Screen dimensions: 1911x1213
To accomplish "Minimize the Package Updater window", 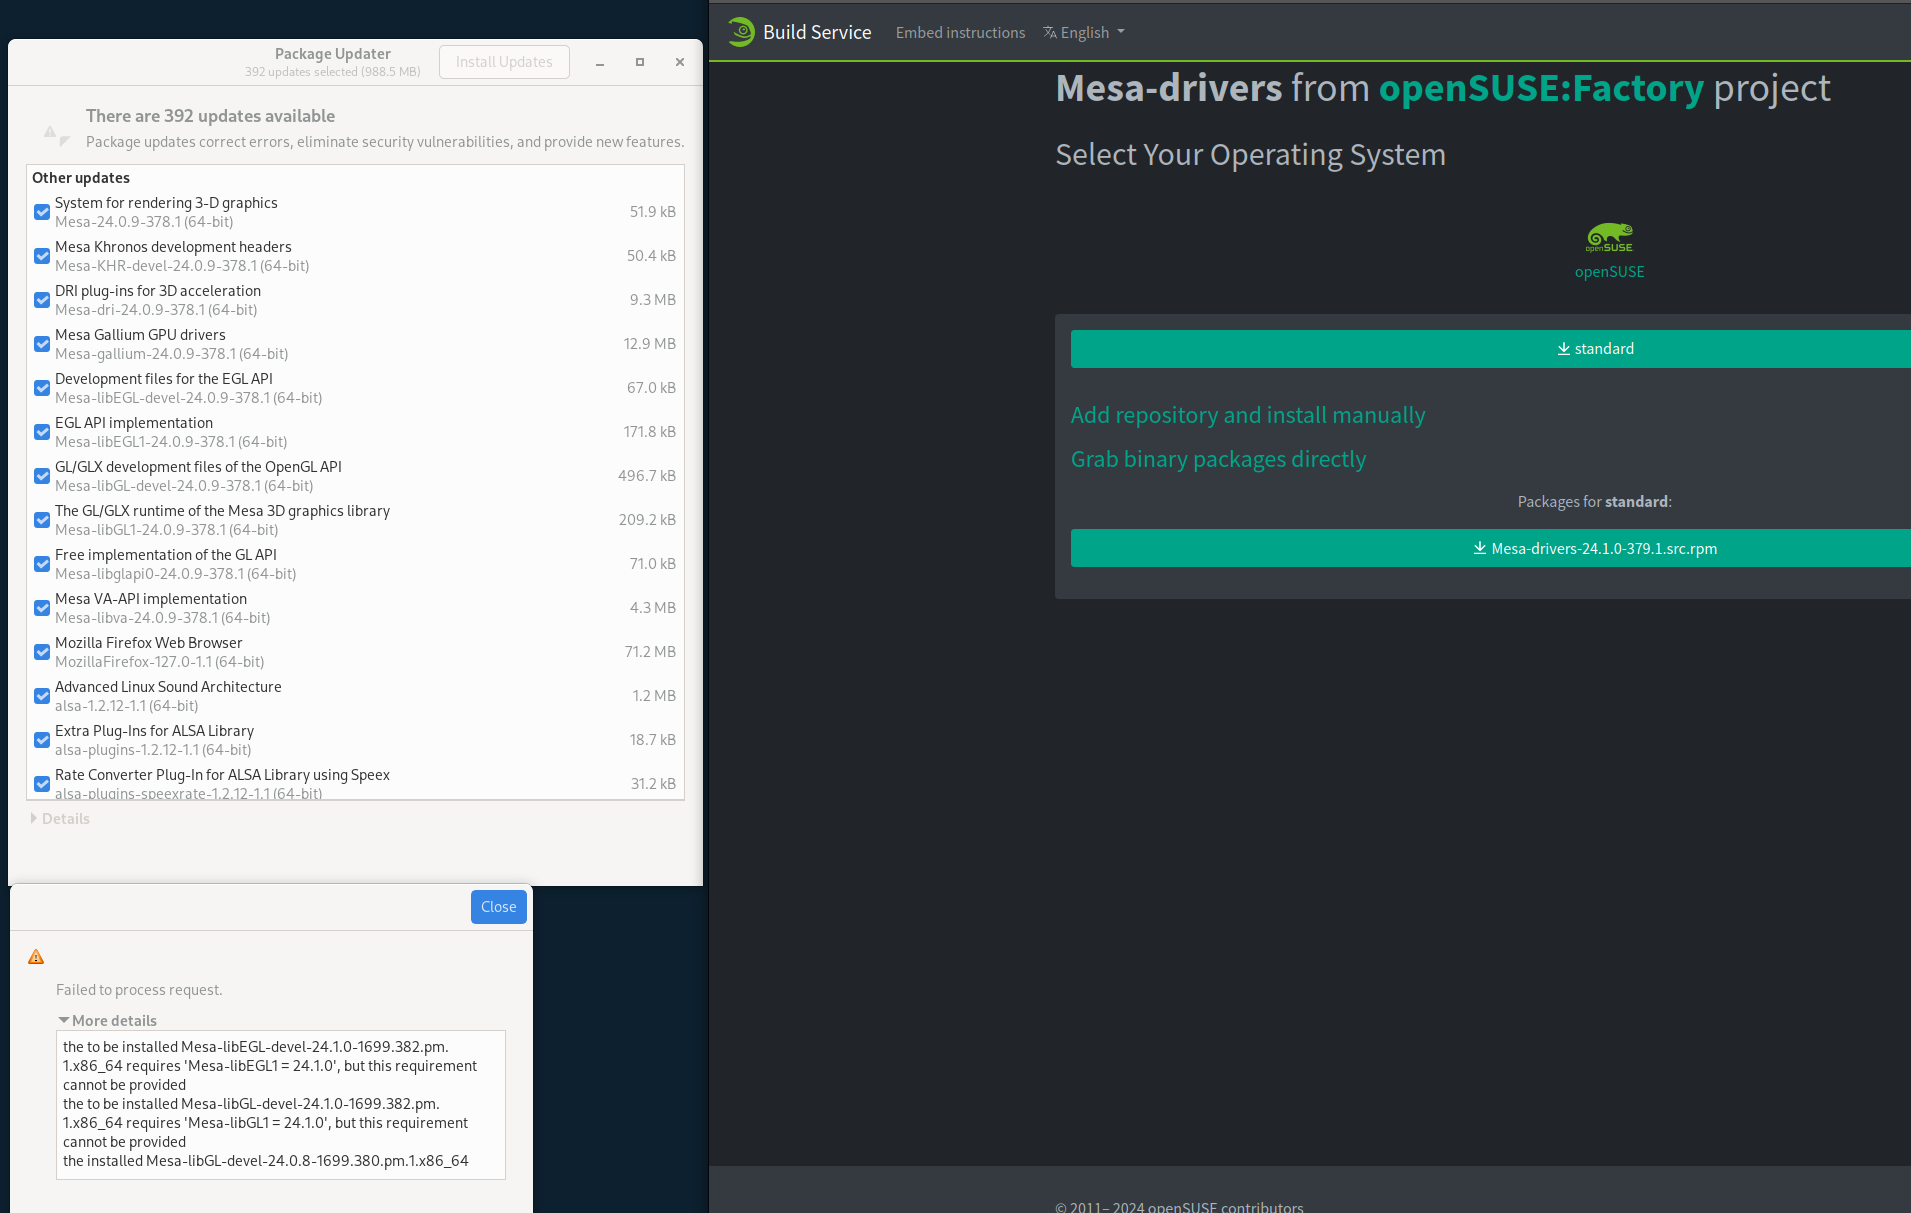I will 600,62.
